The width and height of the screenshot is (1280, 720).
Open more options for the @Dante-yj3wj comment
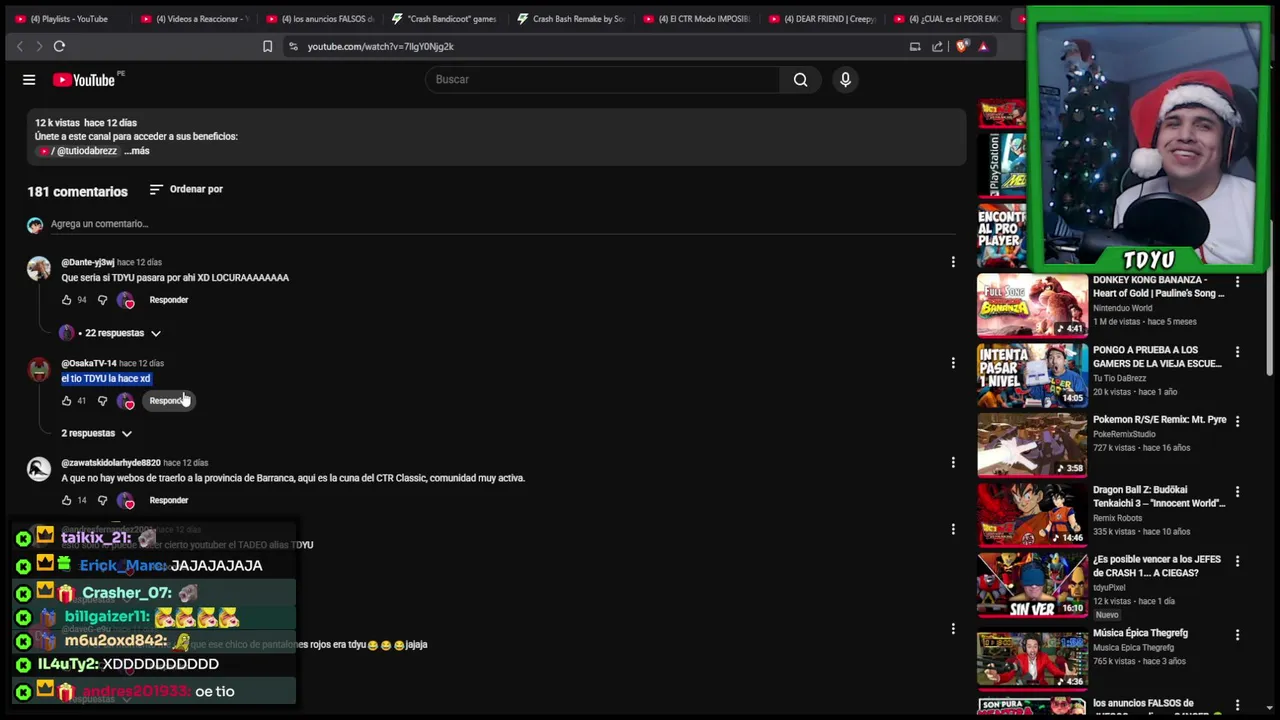tap(953, 262)
